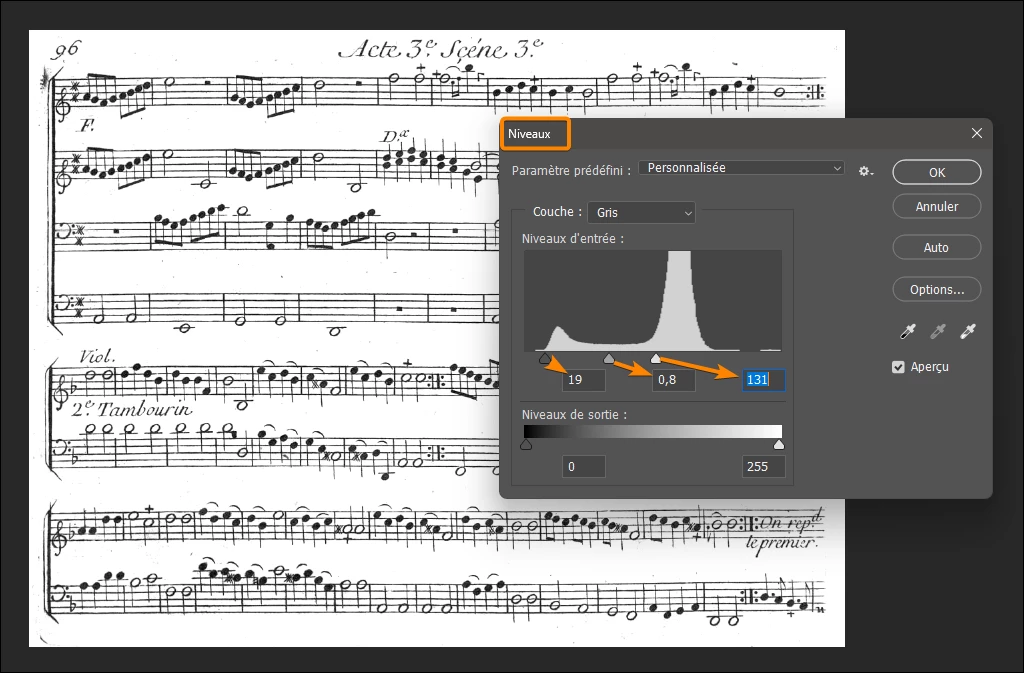The image size is (1024, 673).
Task: Click the Auto button
Action: [x=936, y=247]
